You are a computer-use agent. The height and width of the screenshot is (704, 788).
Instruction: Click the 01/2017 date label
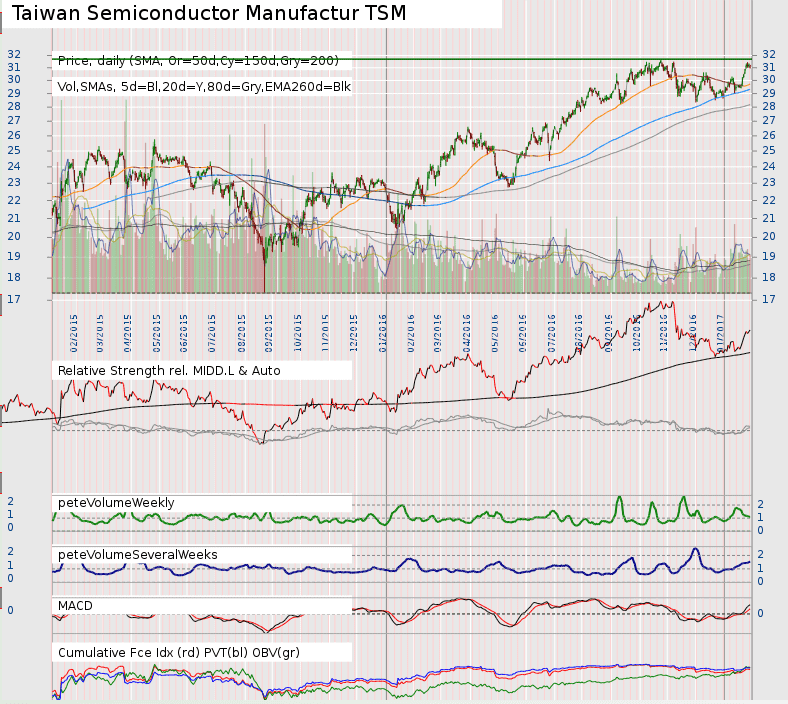pyautogui.click(x=720, y=333)
